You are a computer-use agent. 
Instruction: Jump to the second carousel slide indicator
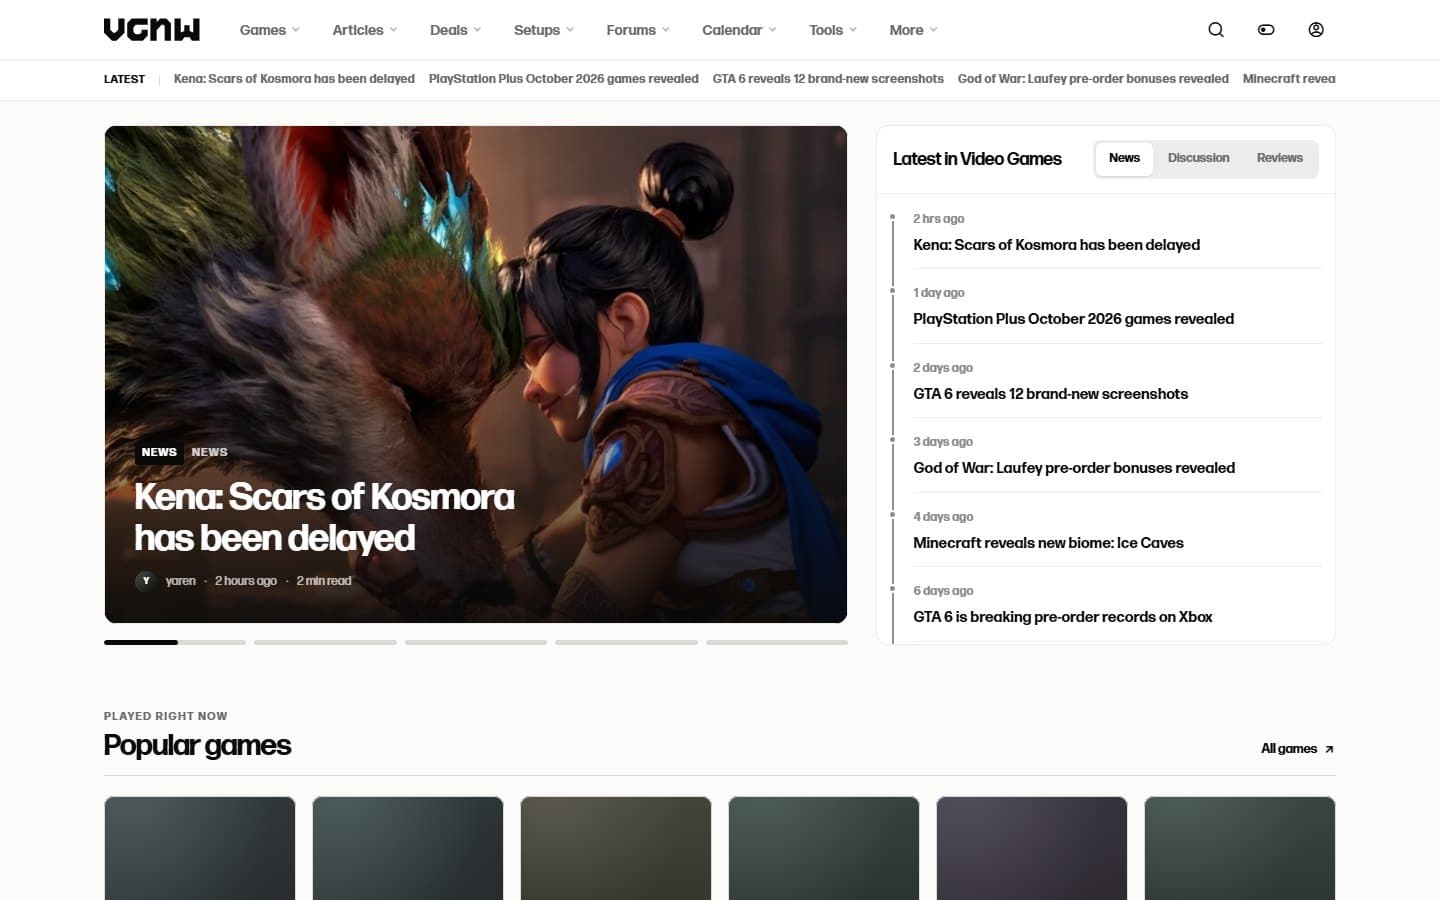[x=325, y=642]
